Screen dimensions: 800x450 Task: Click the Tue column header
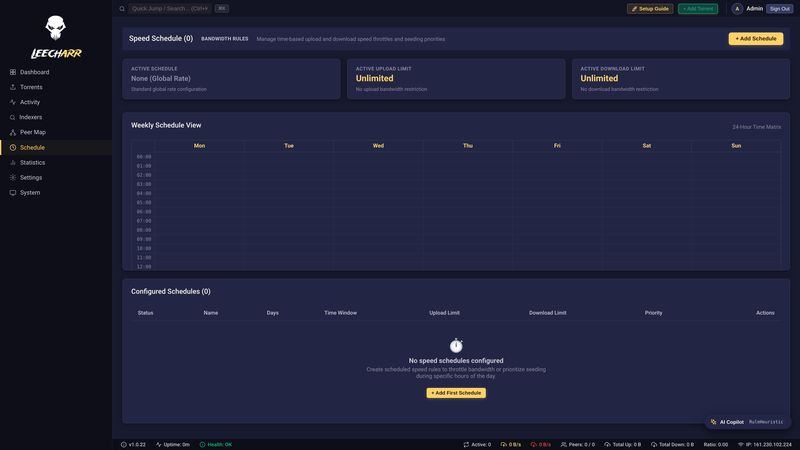(289, 146)
